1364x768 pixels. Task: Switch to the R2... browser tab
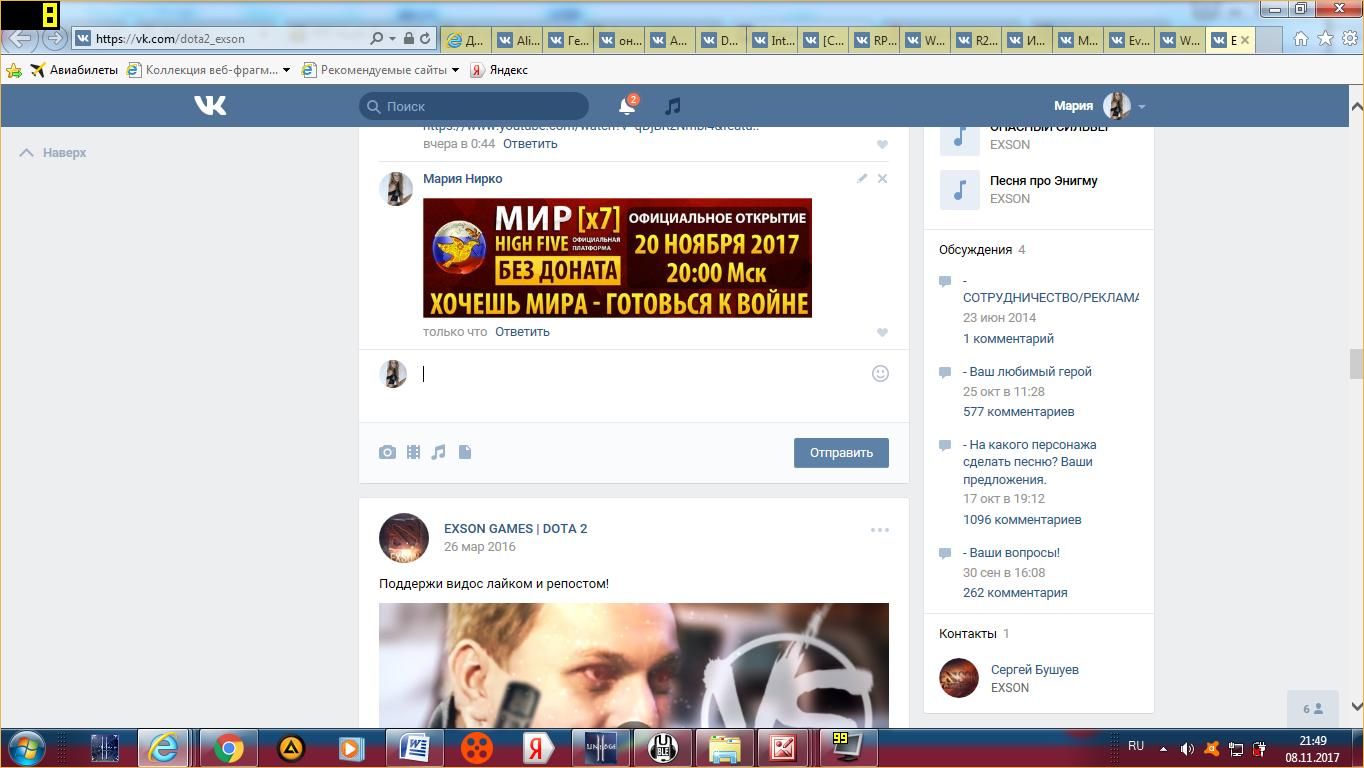tap(978, 40)
